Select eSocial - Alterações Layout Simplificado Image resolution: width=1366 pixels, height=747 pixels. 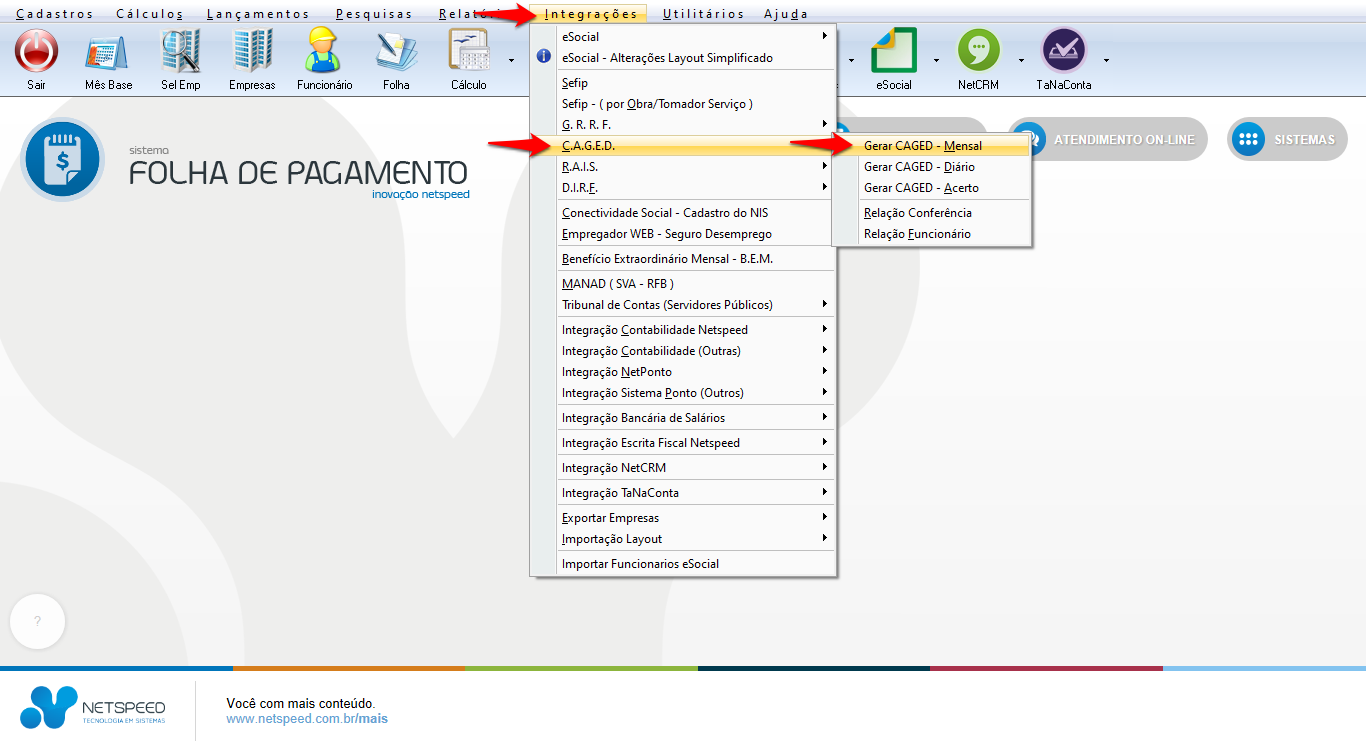pyautogui.click(x=683, y=58)
